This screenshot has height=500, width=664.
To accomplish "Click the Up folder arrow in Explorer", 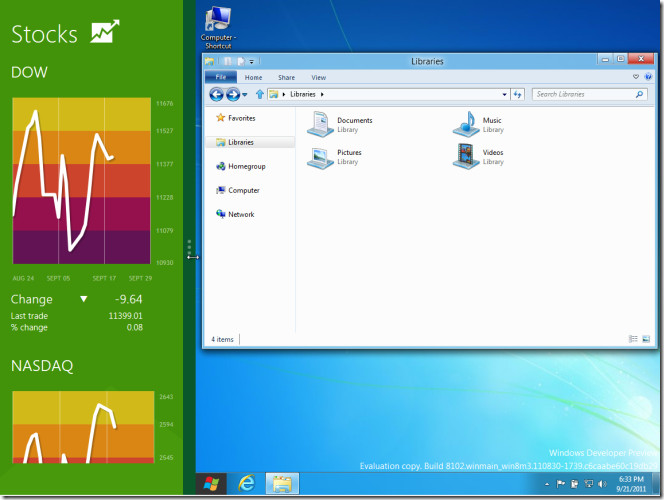I will (x=260, y=94).
